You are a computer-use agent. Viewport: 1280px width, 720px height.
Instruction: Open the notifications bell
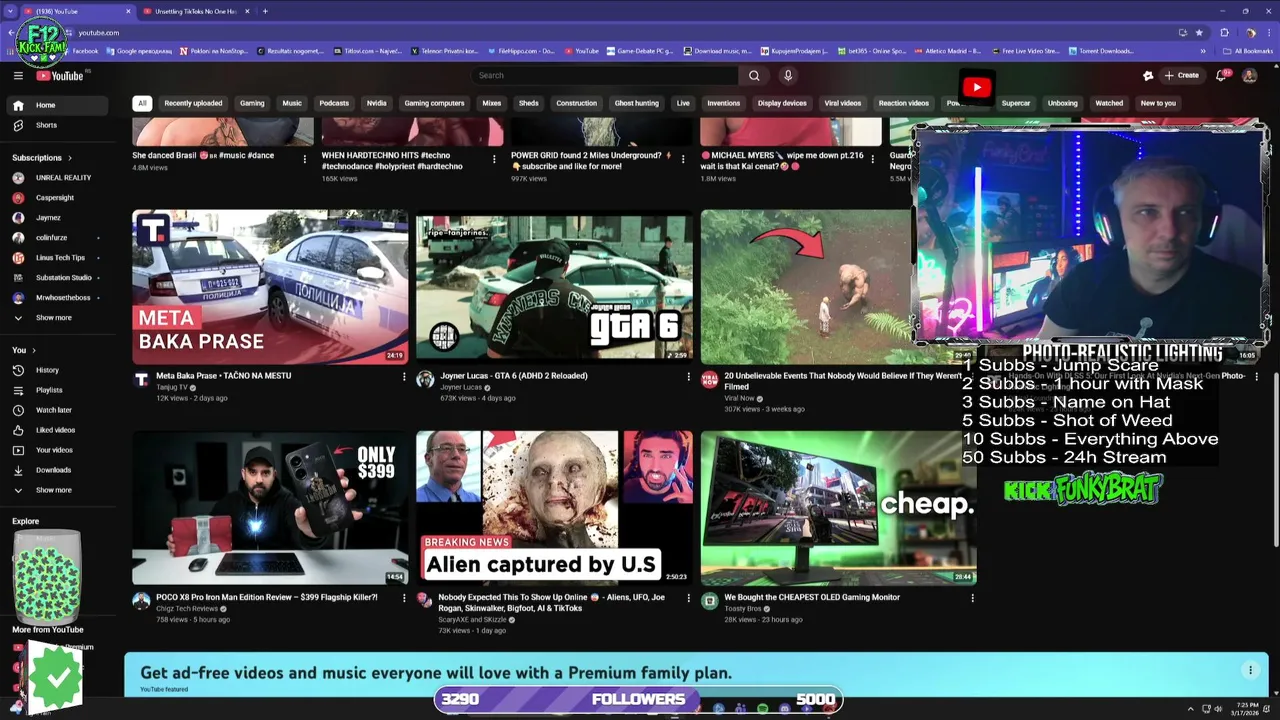point(1221,75)
